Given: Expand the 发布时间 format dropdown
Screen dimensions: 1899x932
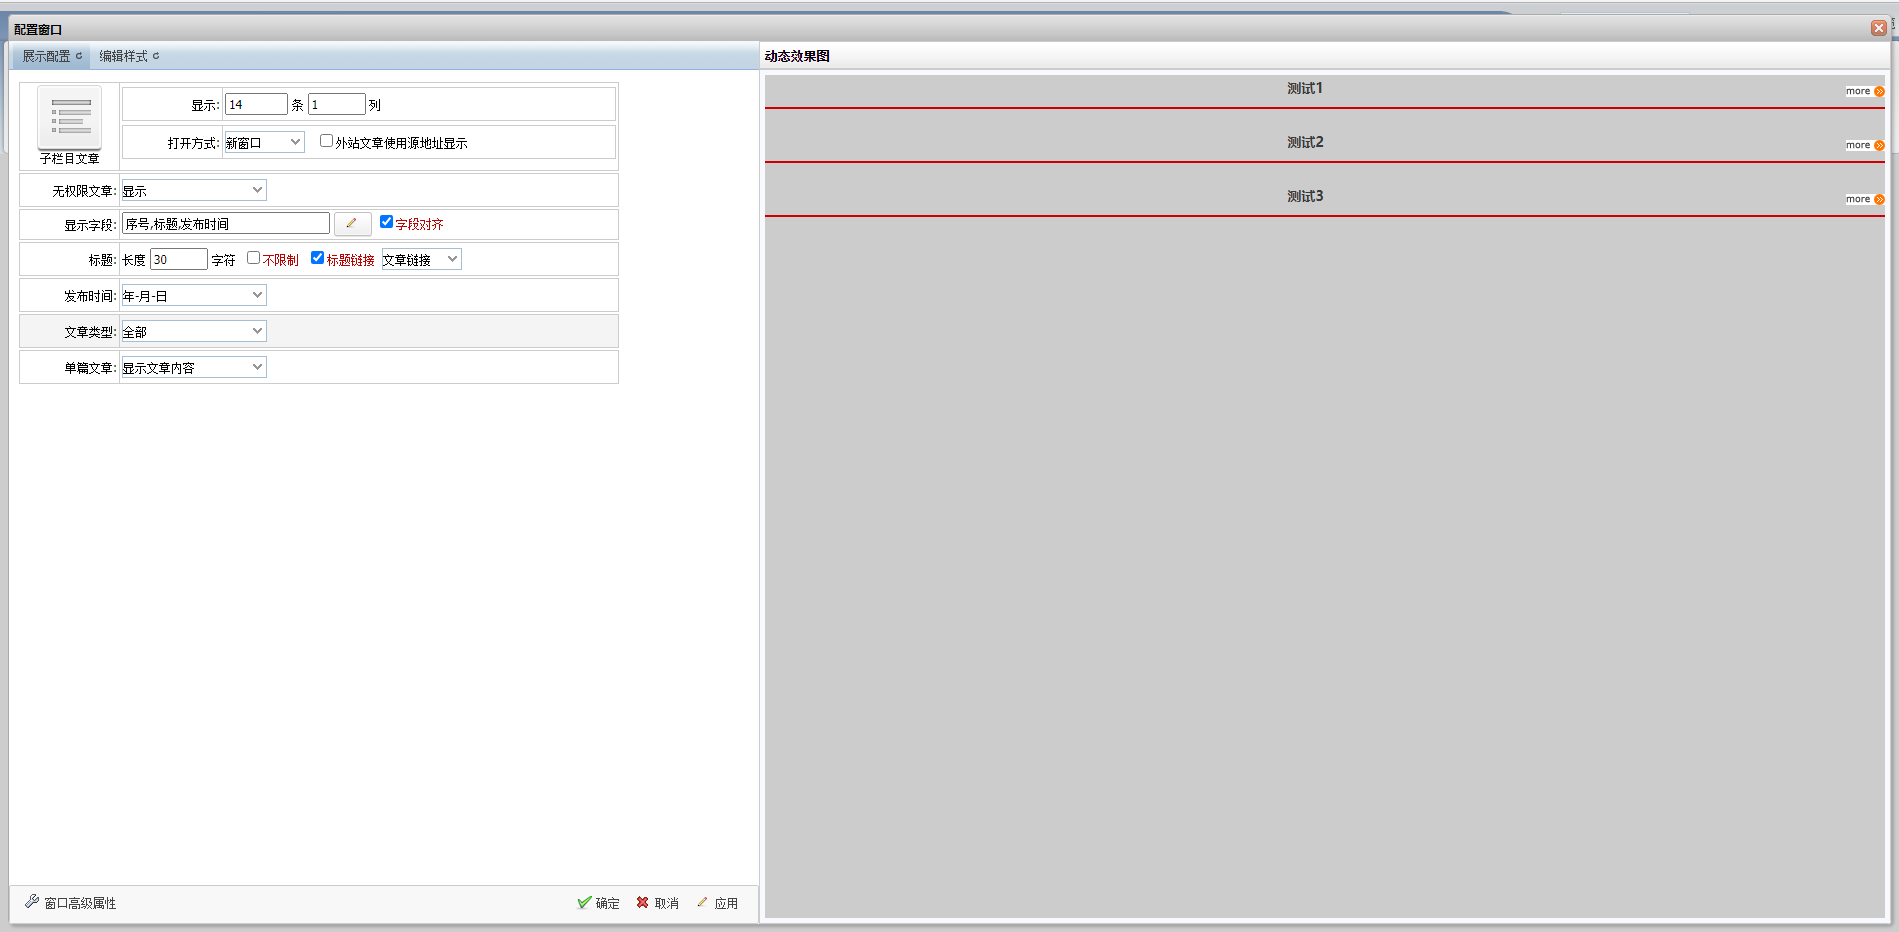Looking at the screenshot, I should tap(194, 296).
